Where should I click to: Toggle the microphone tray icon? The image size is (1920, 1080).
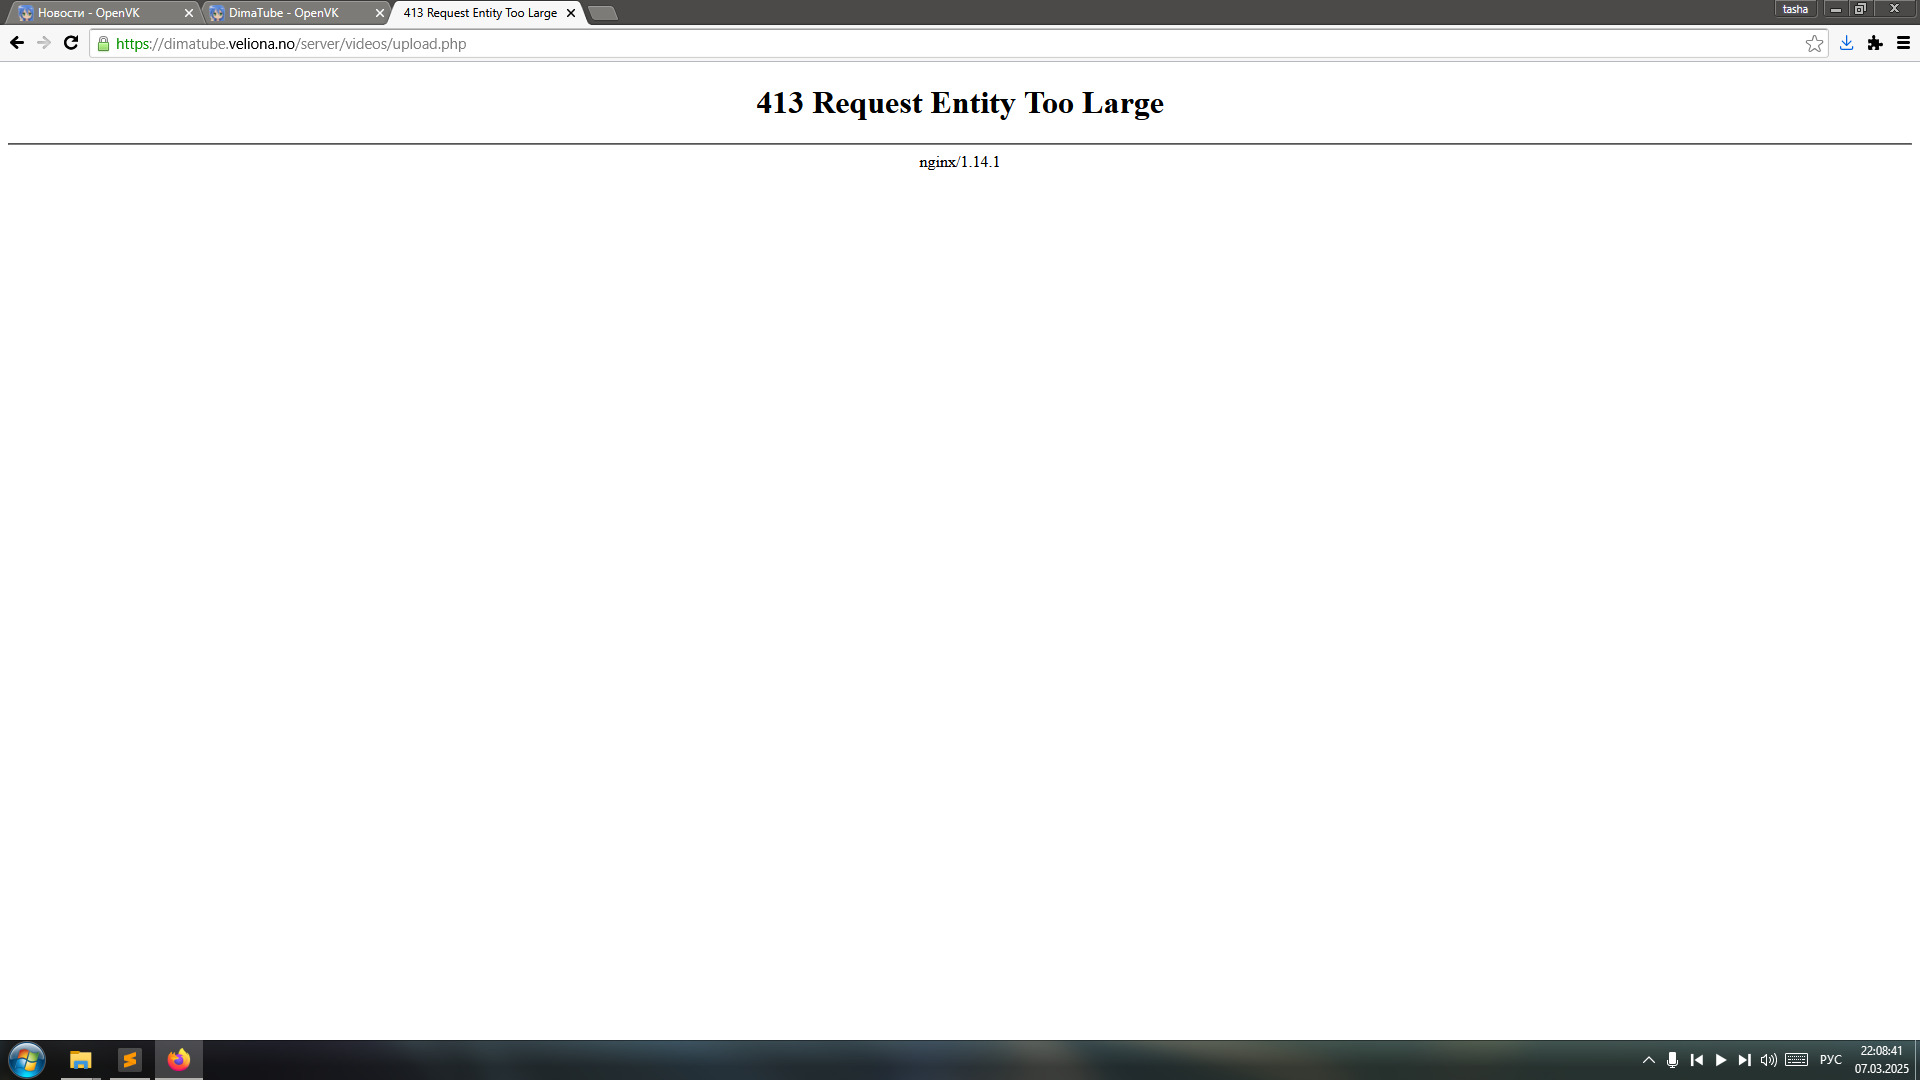[x=1672, y=1060]
